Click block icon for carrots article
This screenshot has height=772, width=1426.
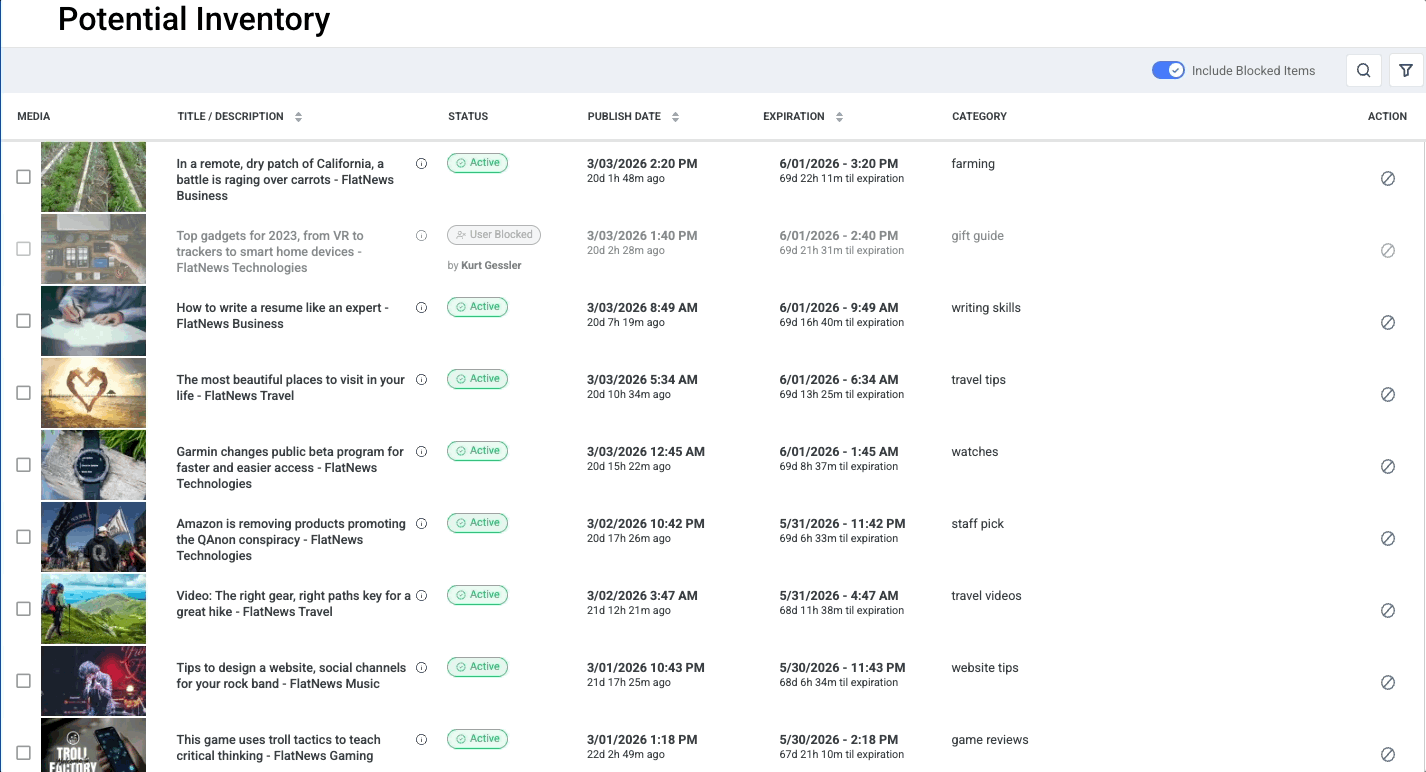tap(1387, 179)
